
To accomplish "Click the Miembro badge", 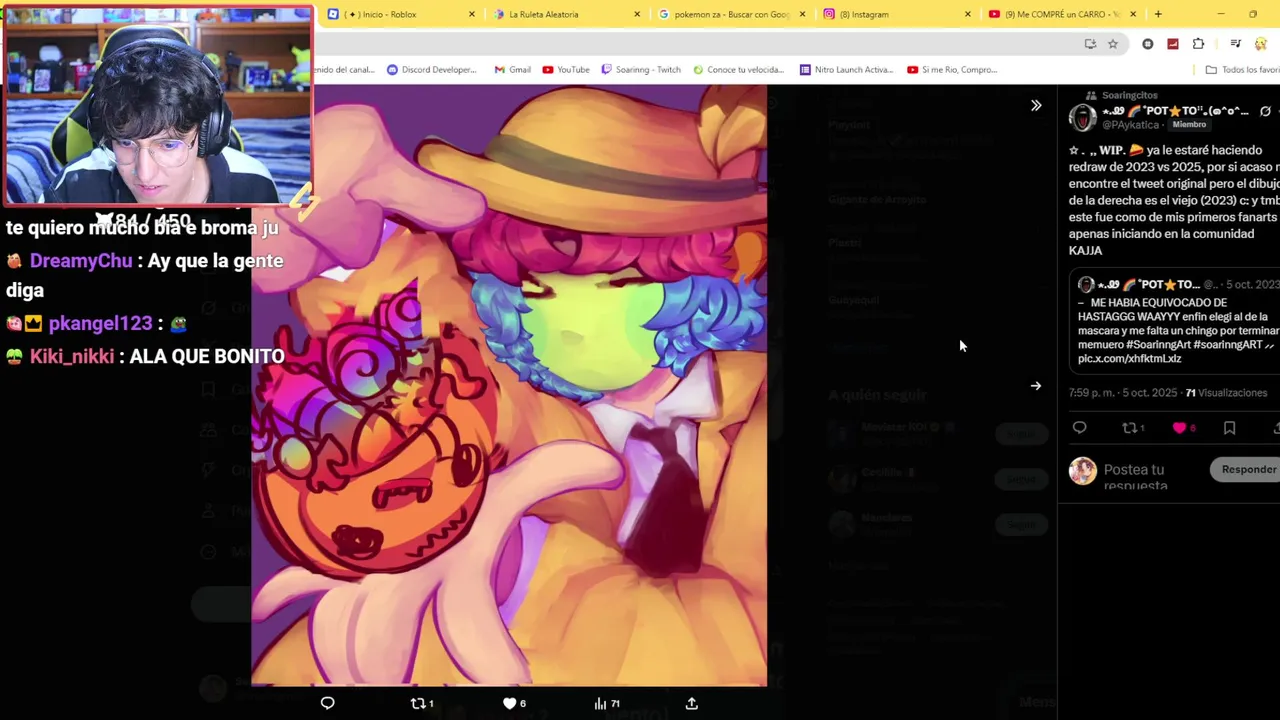I will tap(1189, 125).
